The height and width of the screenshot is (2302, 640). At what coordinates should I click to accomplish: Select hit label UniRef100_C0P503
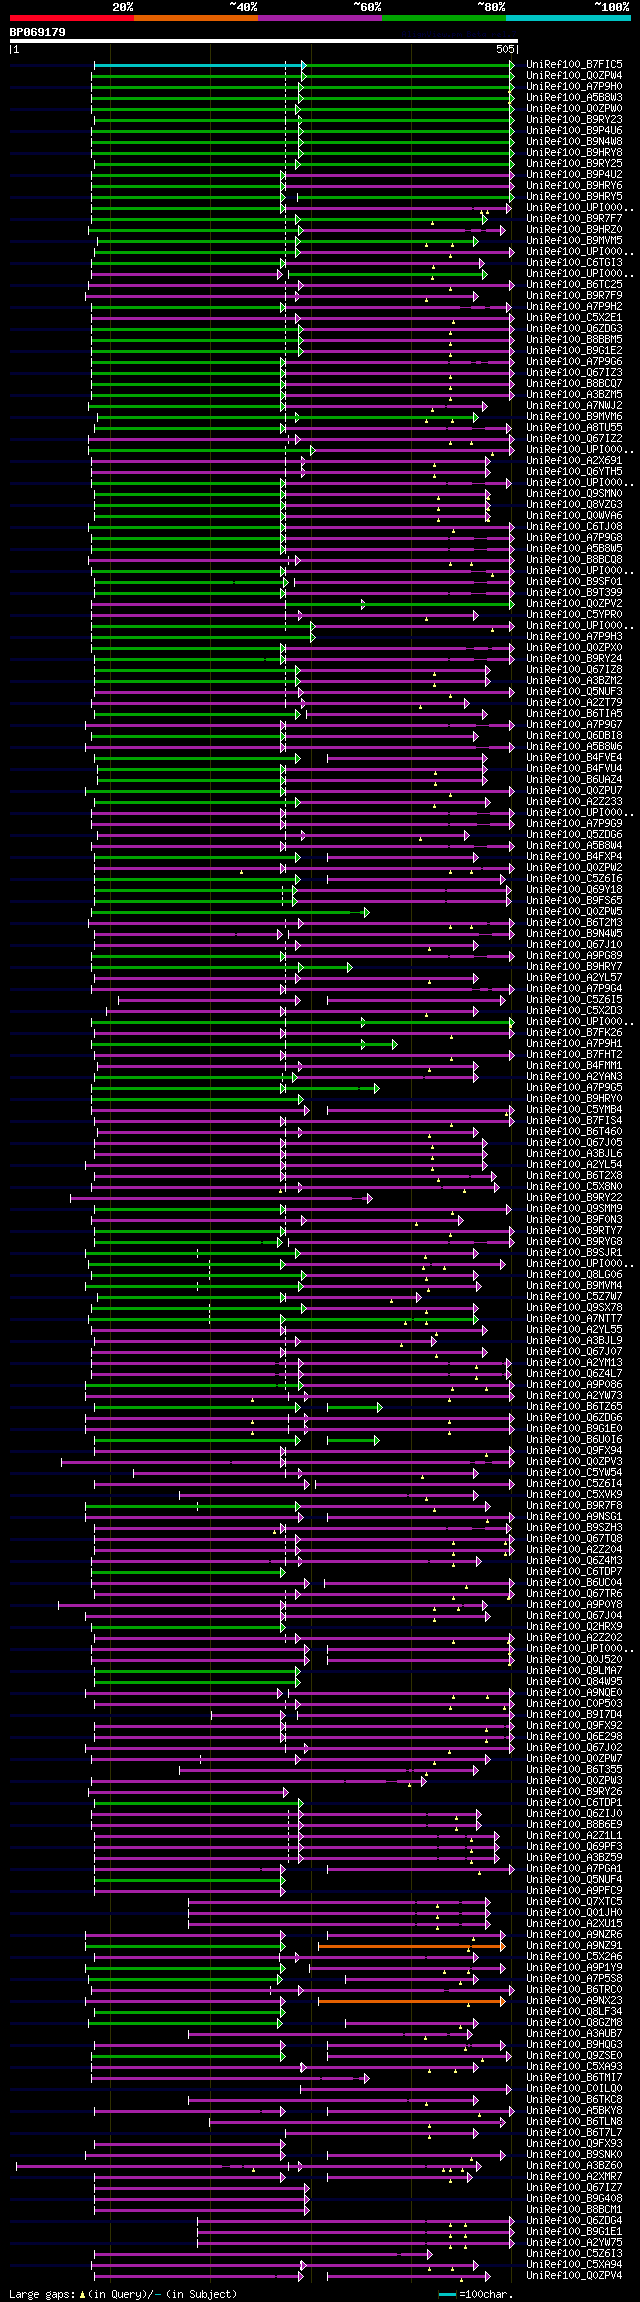[574, 1703]
